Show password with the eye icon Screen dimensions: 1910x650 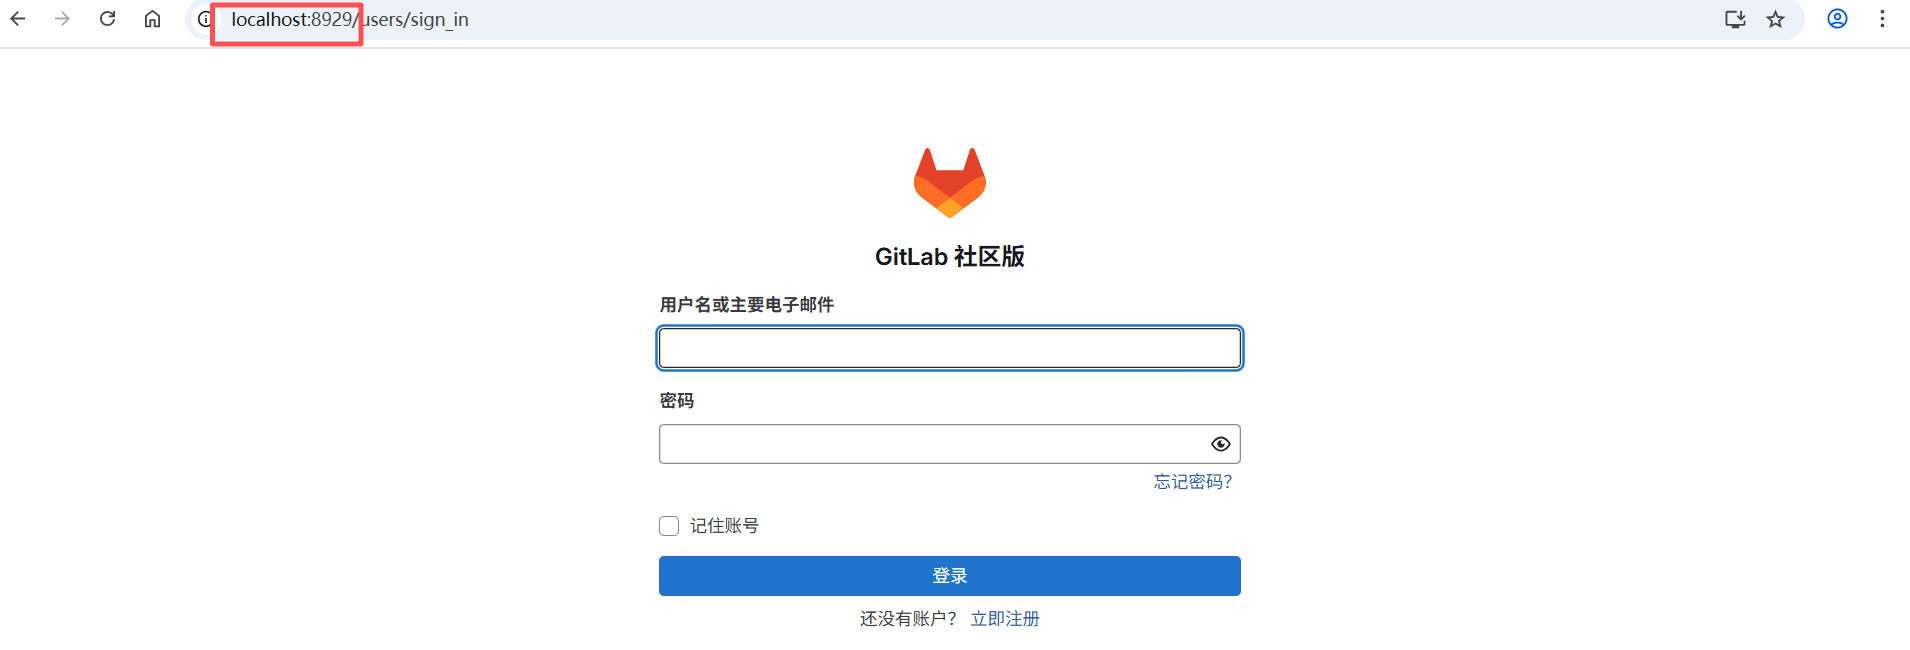tap(1220, 444)
